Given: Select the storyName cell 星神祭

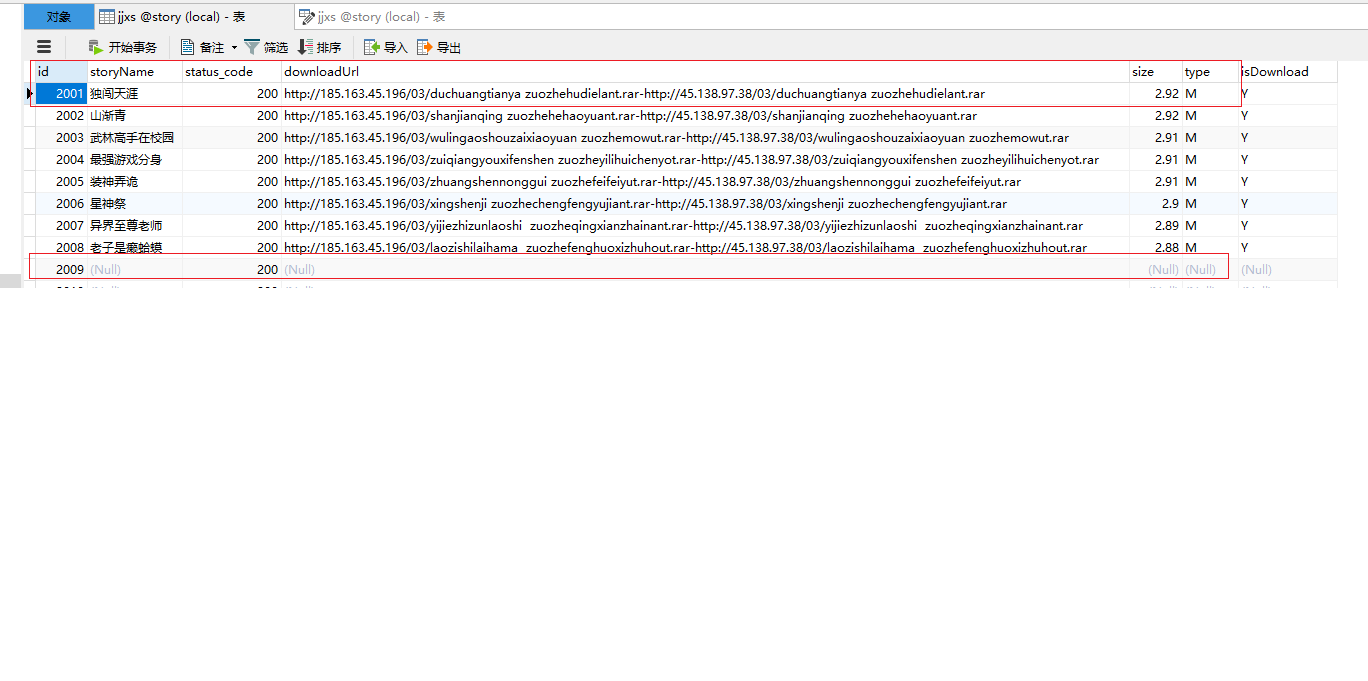Looking at the screenshot, I should [x=134, y=203].
